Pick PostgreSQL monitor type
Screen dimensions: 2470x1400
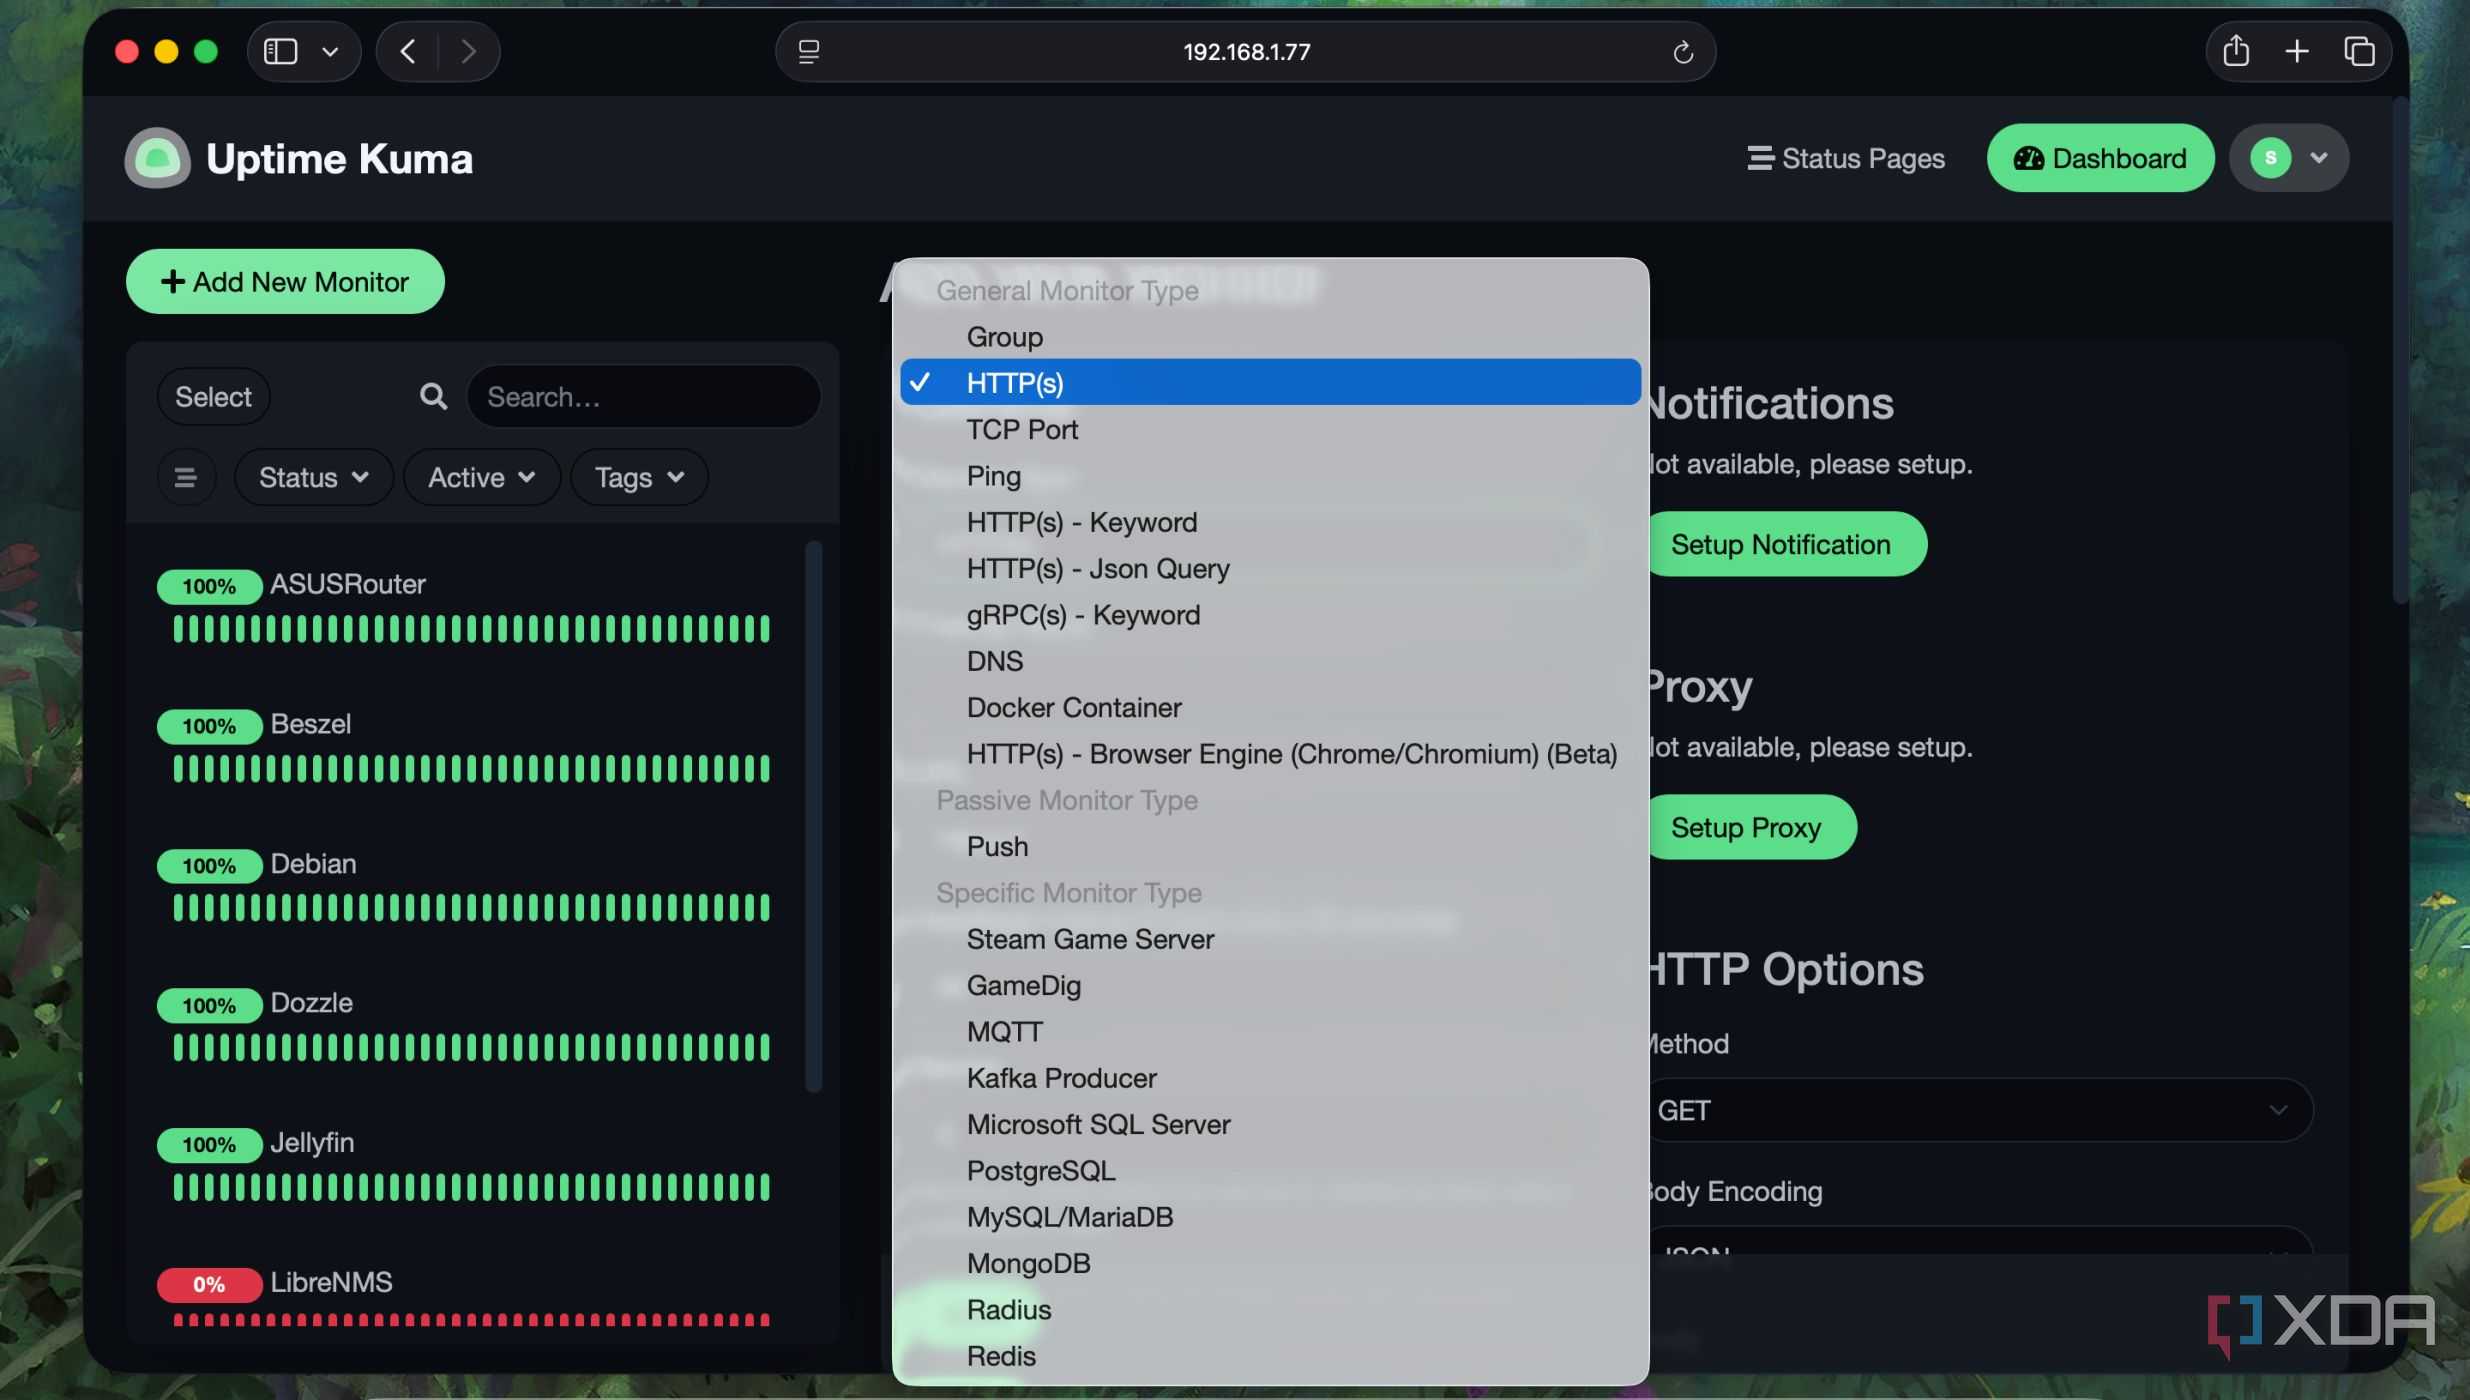1270,1170
